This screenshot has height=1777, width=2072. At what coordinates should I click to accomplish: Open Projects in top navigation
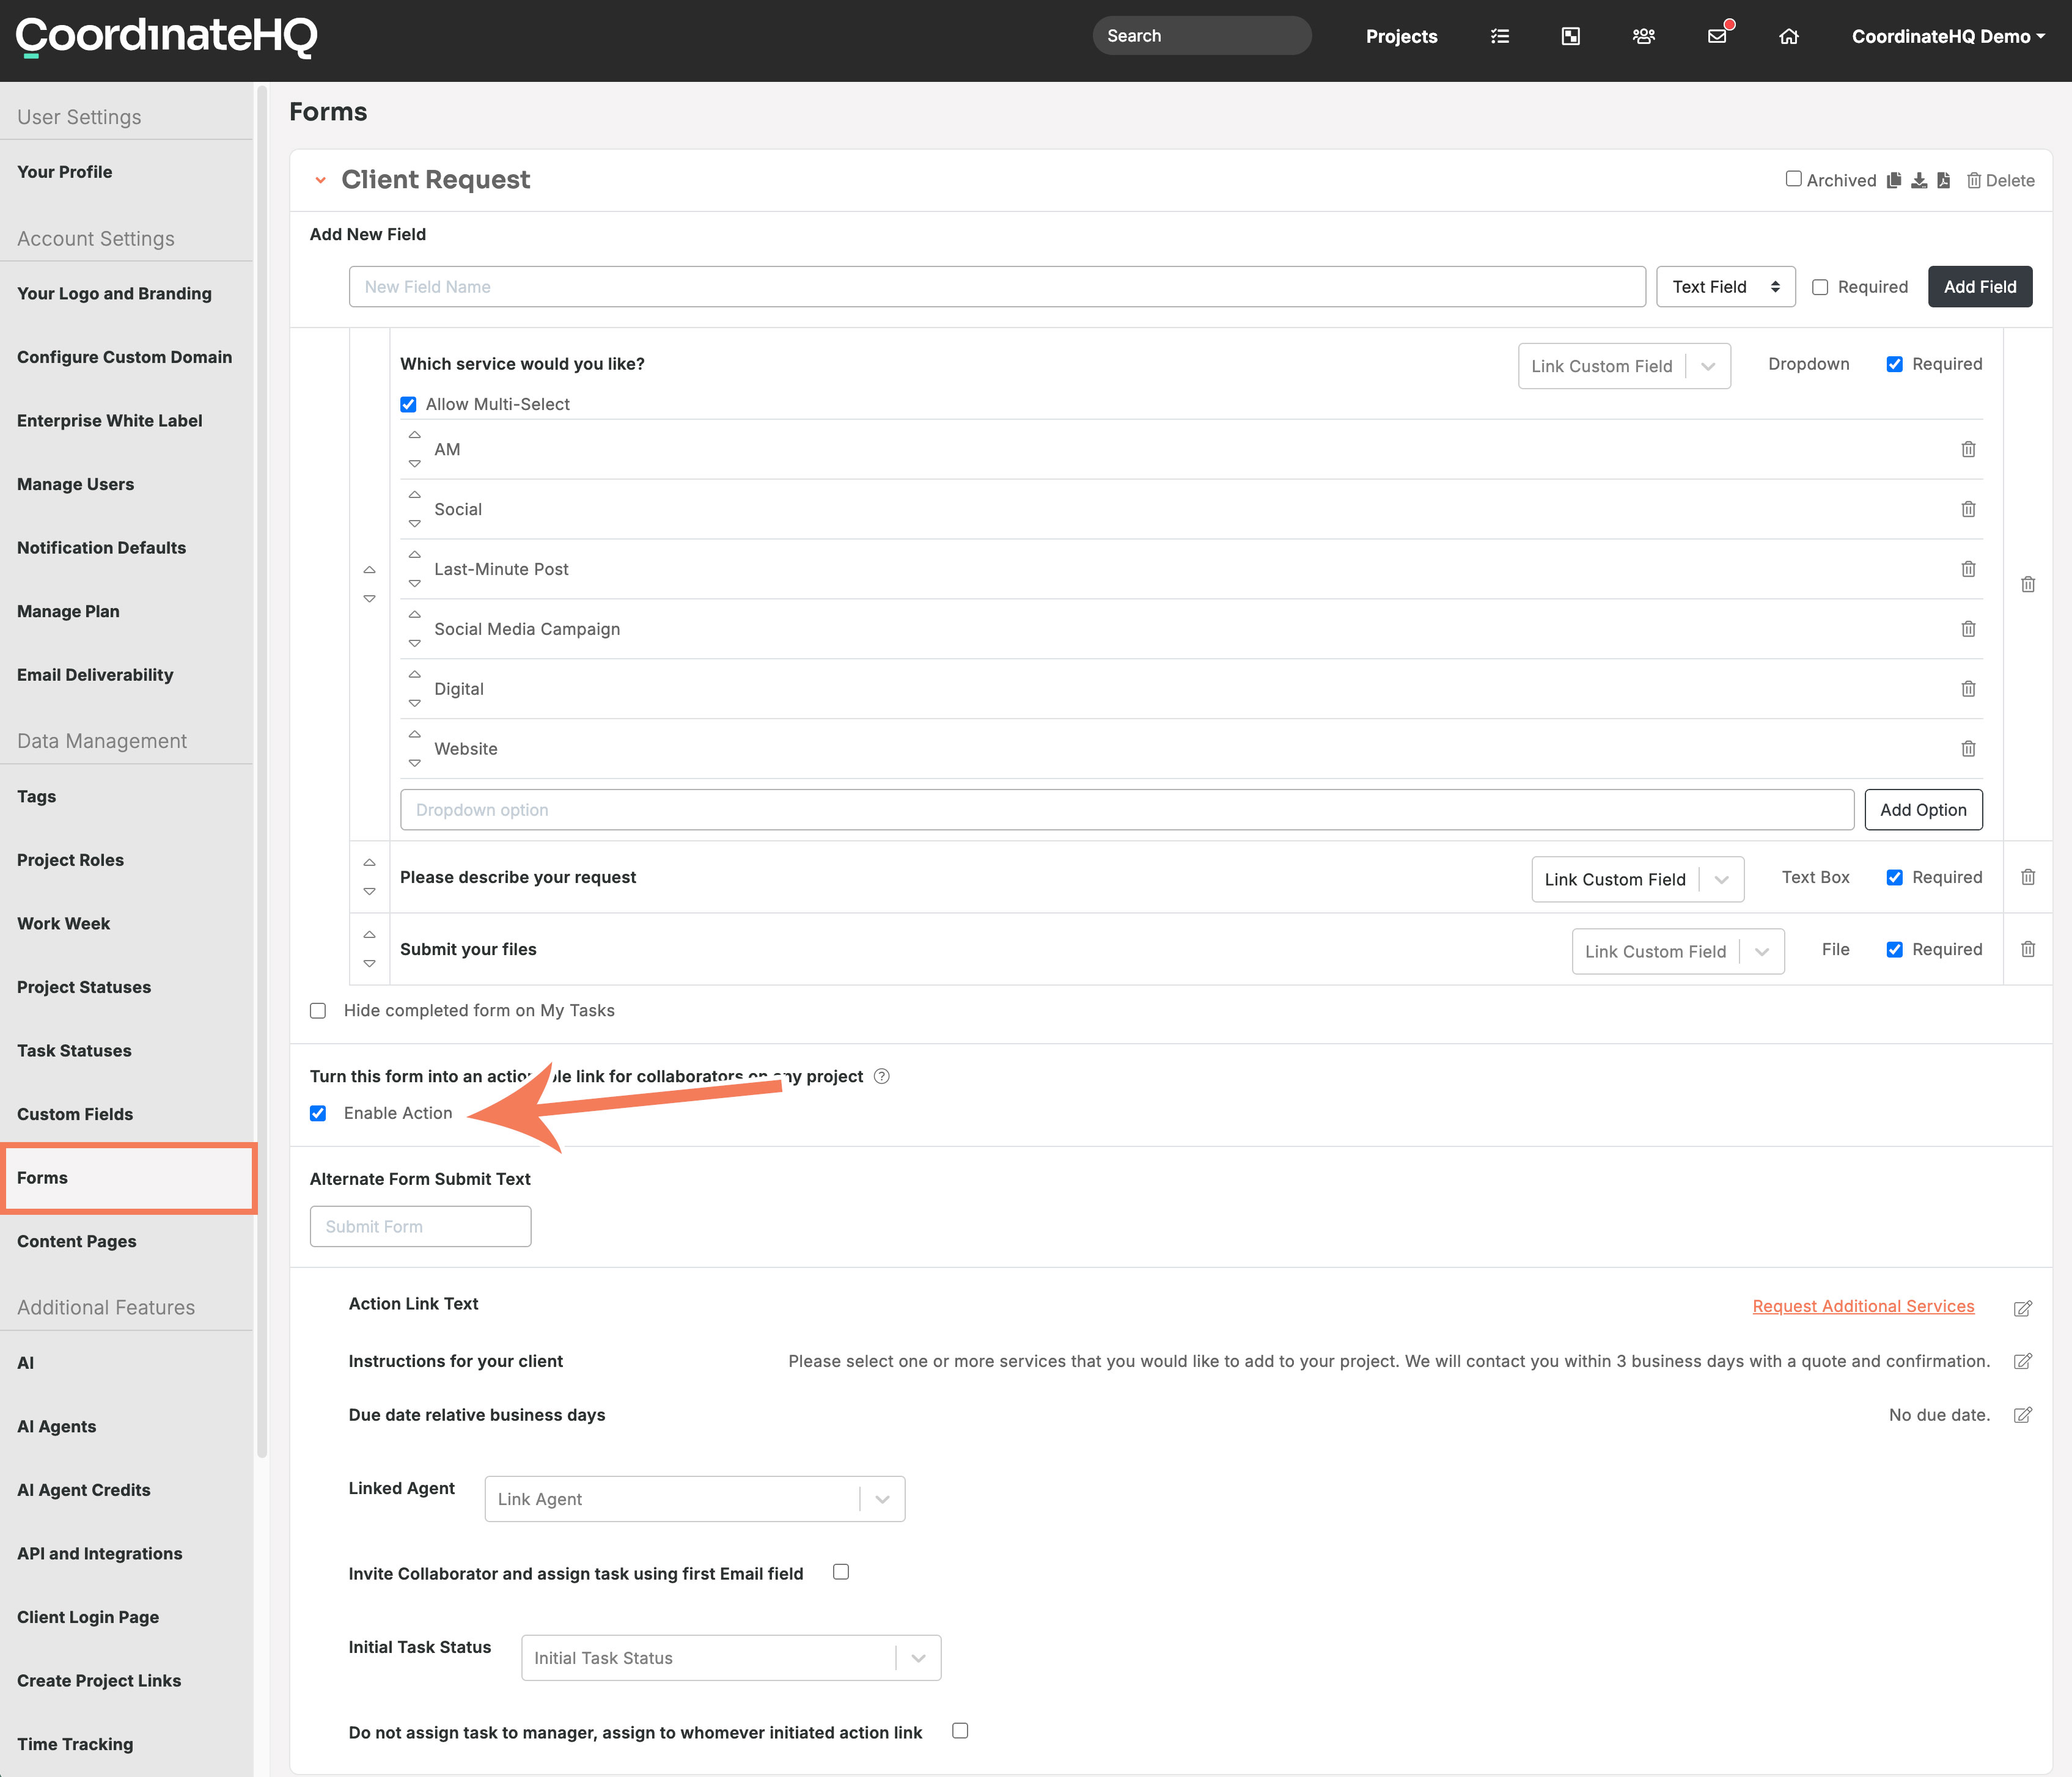click(1401, 36)
